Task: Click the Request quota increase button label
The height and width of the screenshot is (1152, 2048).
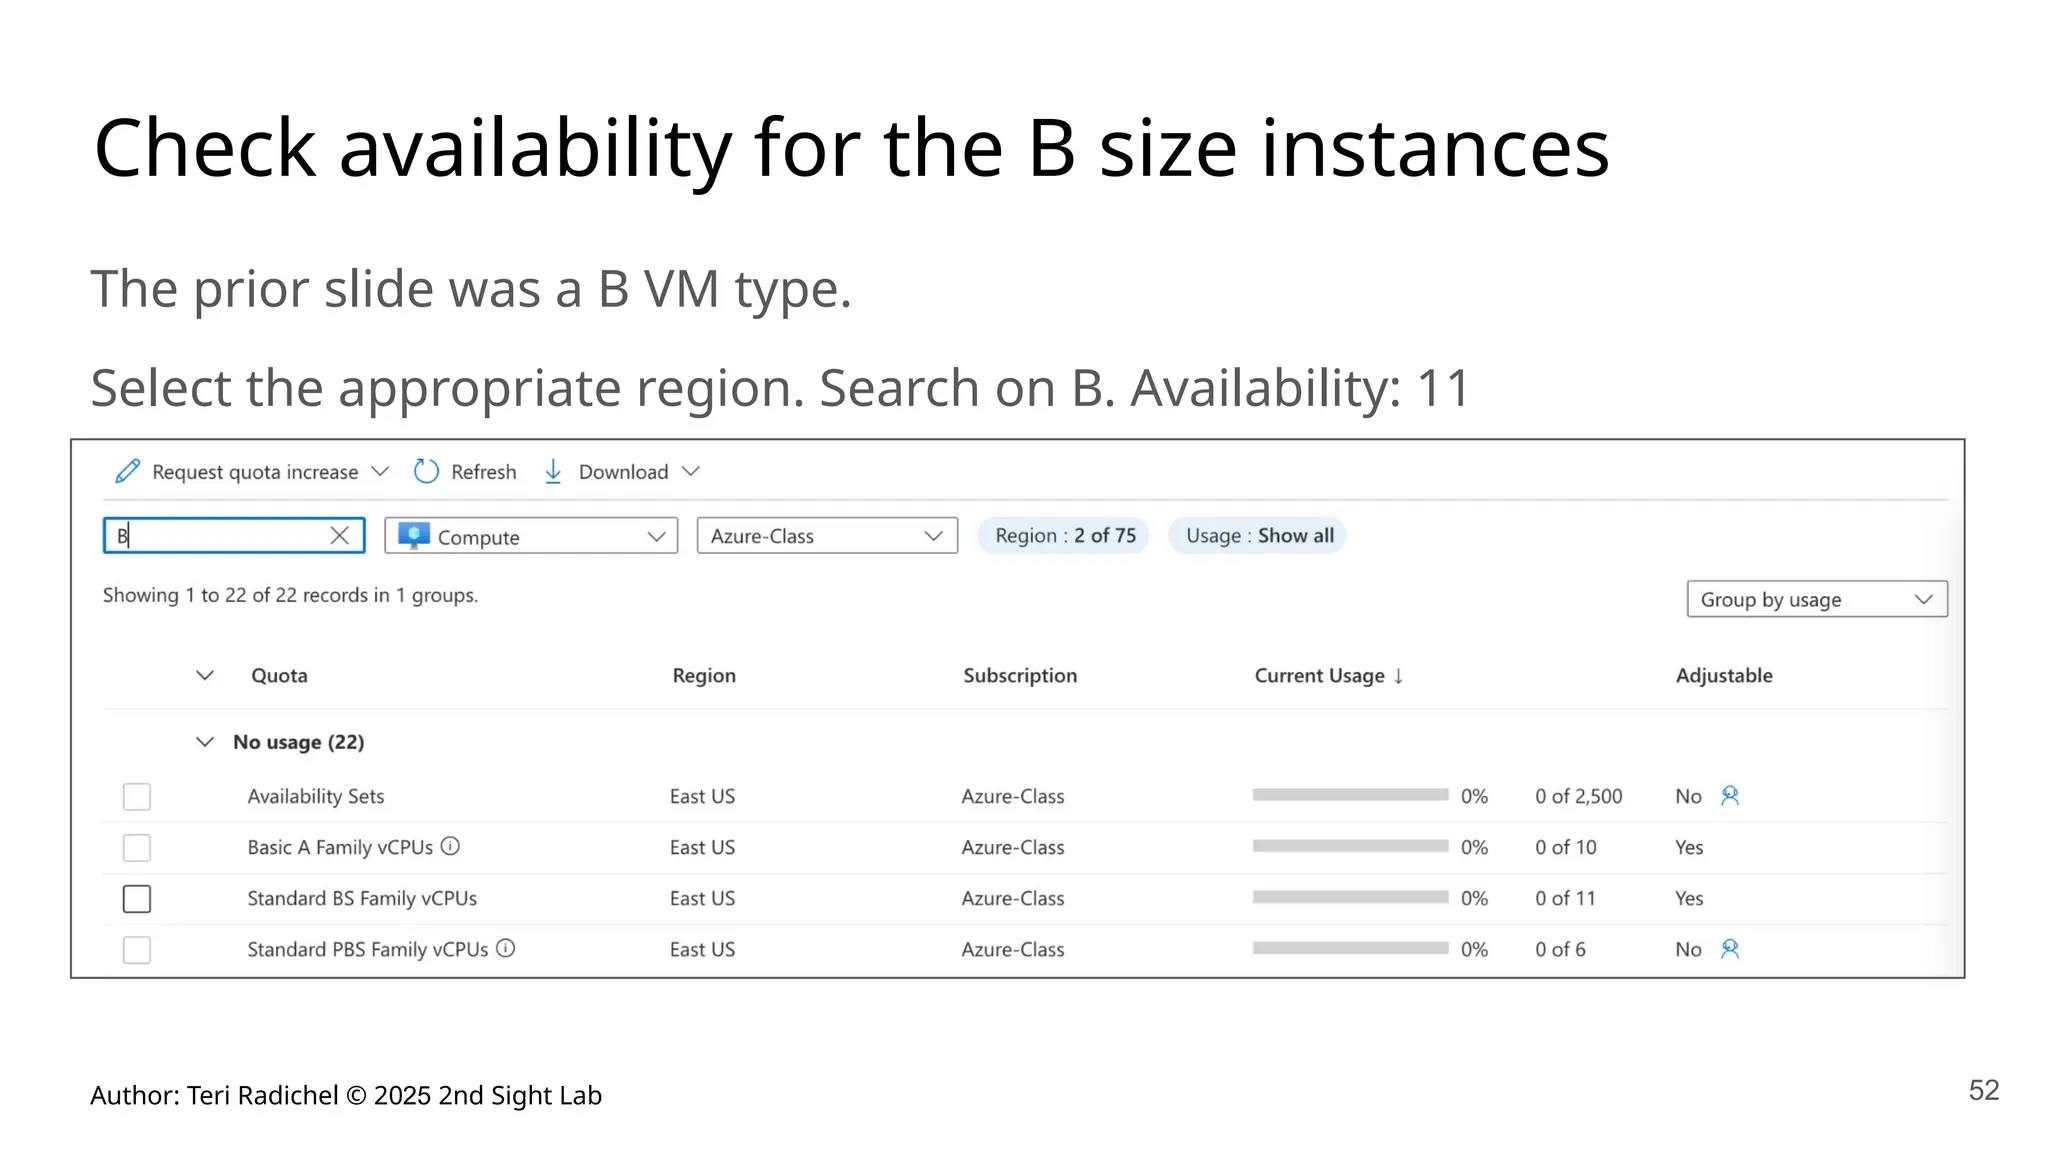Action: (255, 472)
